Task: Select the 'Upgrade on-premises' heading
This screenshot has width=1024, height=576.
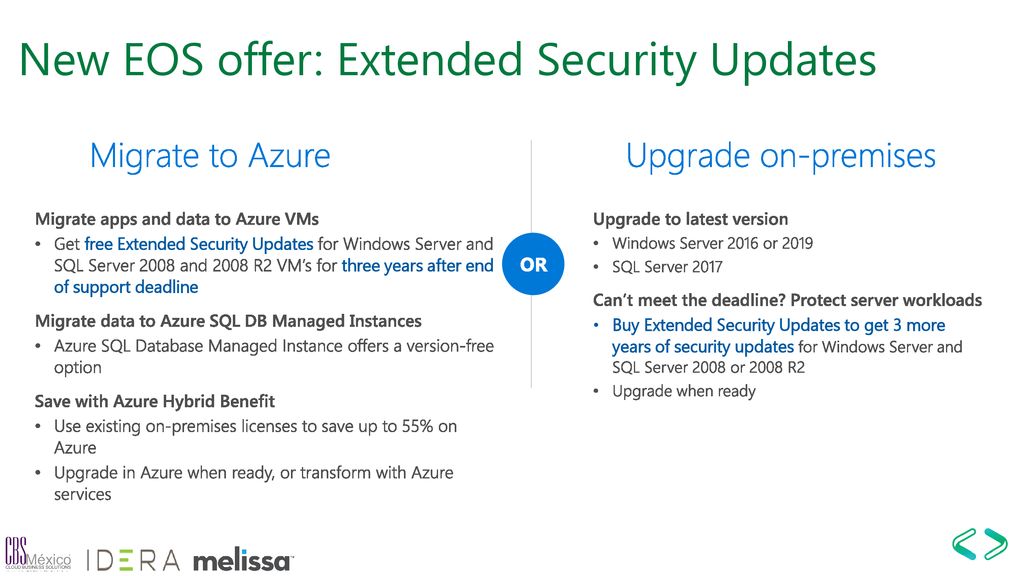Action: (x=780, y=157)
